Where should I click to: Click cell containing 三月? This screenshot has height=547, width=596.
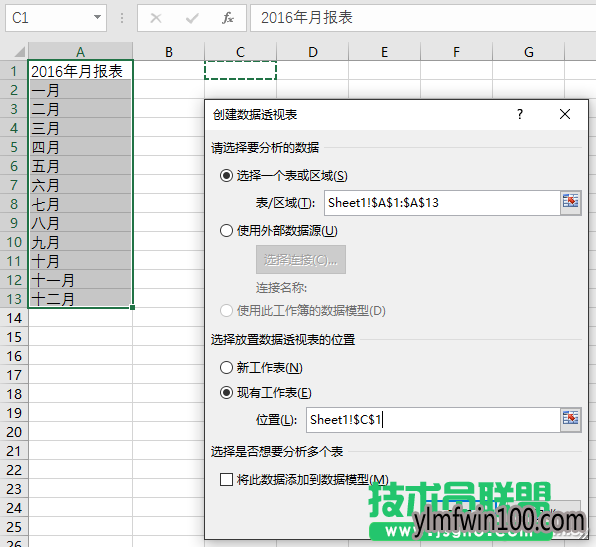click(80, 128)
